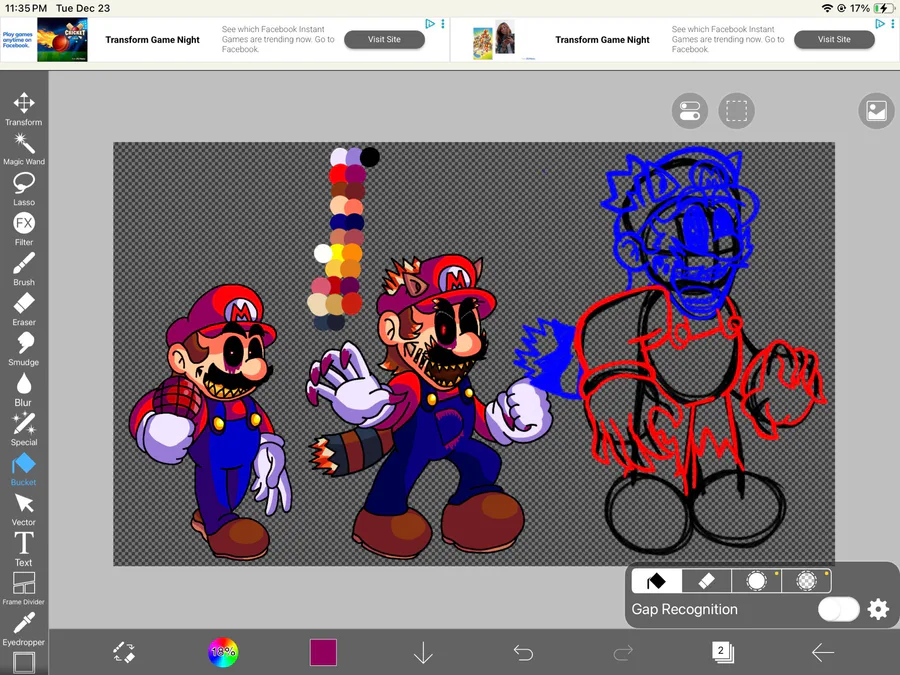Tap the white palette dot on canvas
900x675 pixels.
(323, 253)
